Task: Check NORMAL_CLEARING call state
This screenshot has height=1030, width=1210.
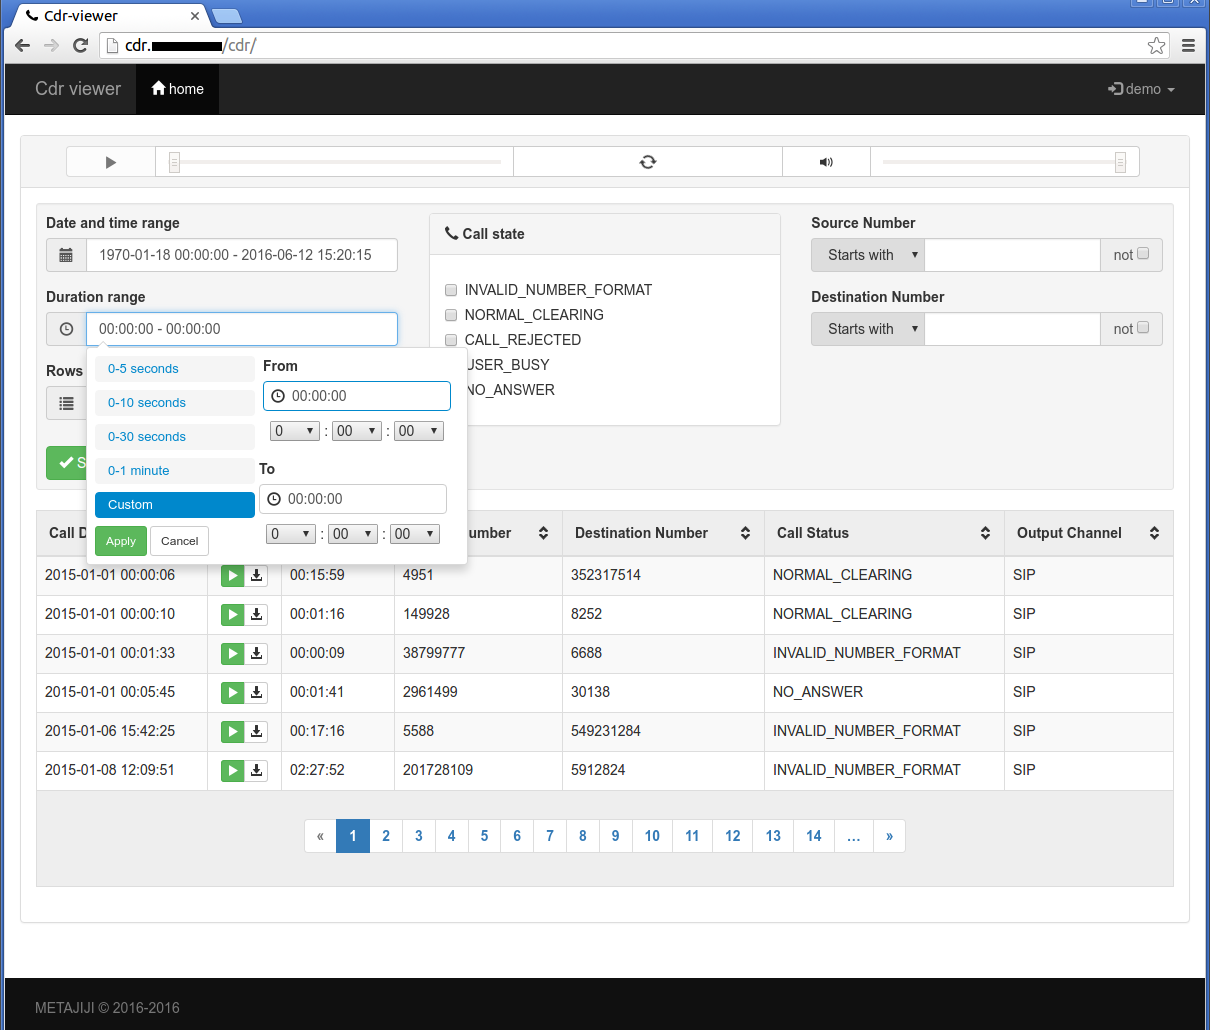Action: coord(451,315)
